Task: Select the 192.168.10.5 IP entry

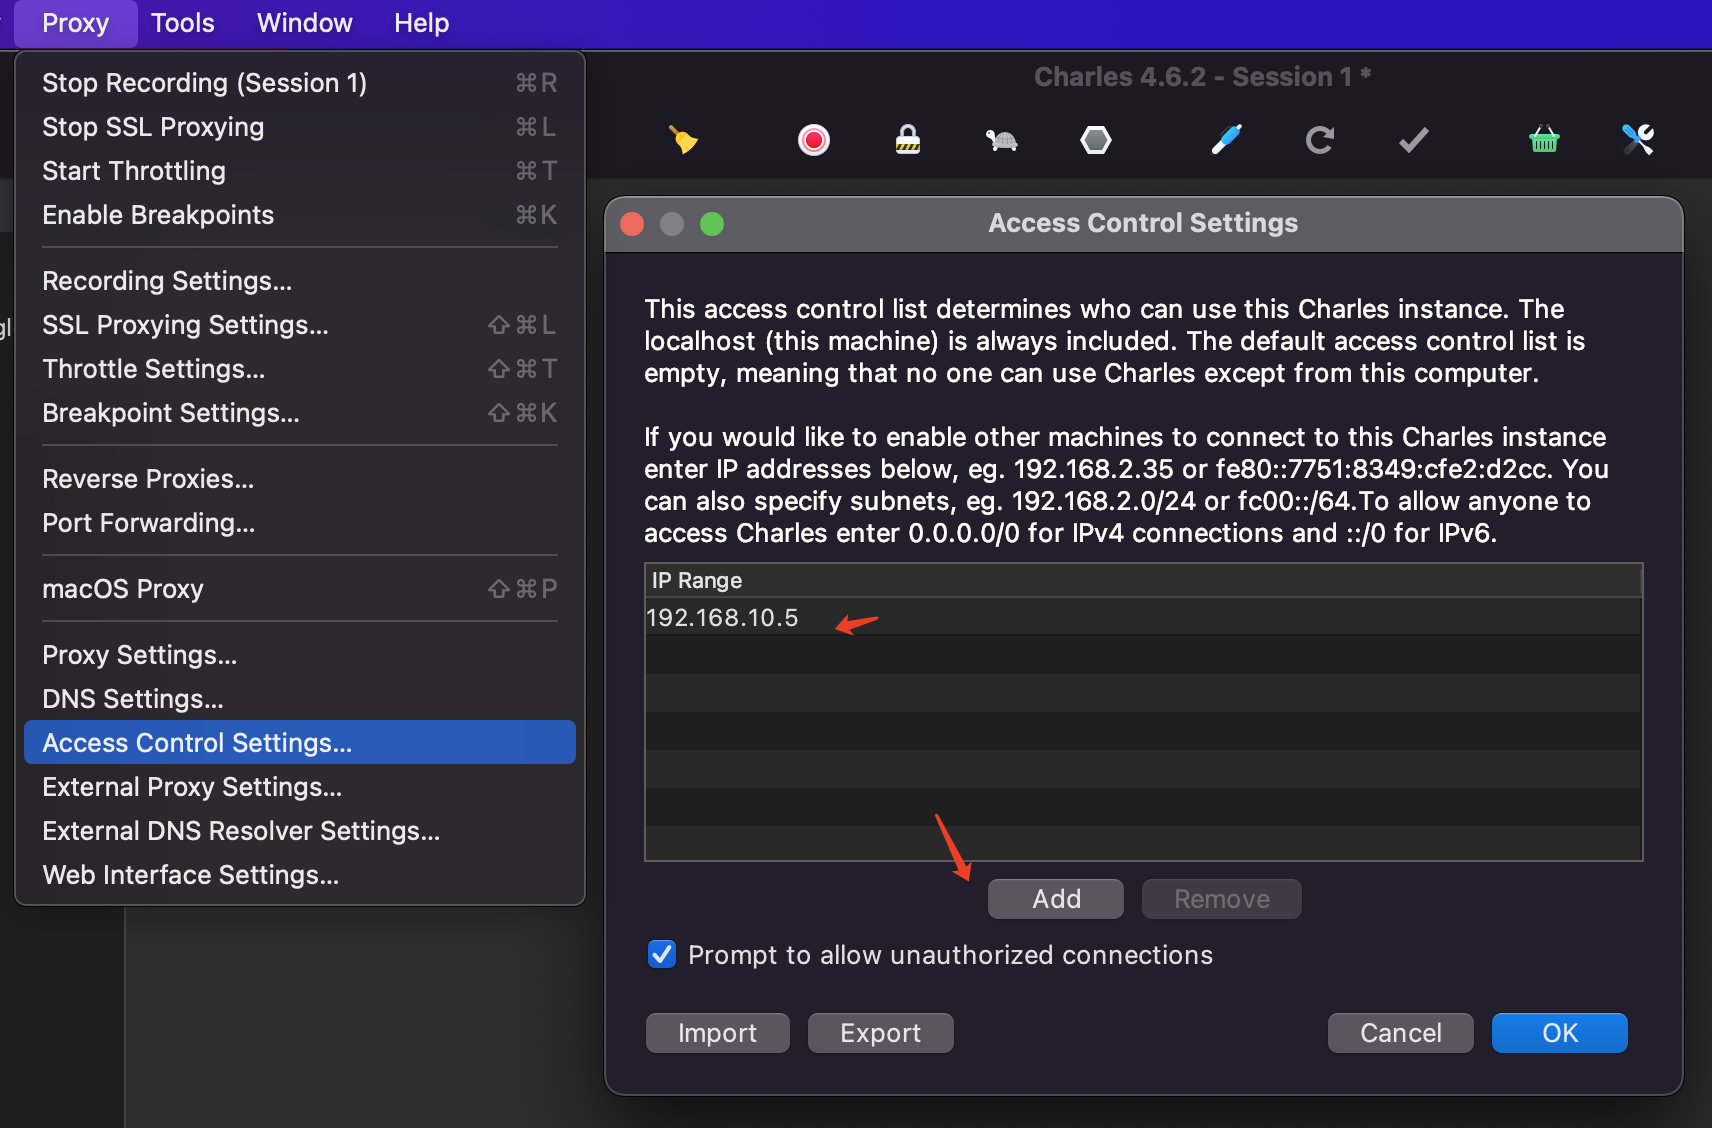Action: point(1143,617)
